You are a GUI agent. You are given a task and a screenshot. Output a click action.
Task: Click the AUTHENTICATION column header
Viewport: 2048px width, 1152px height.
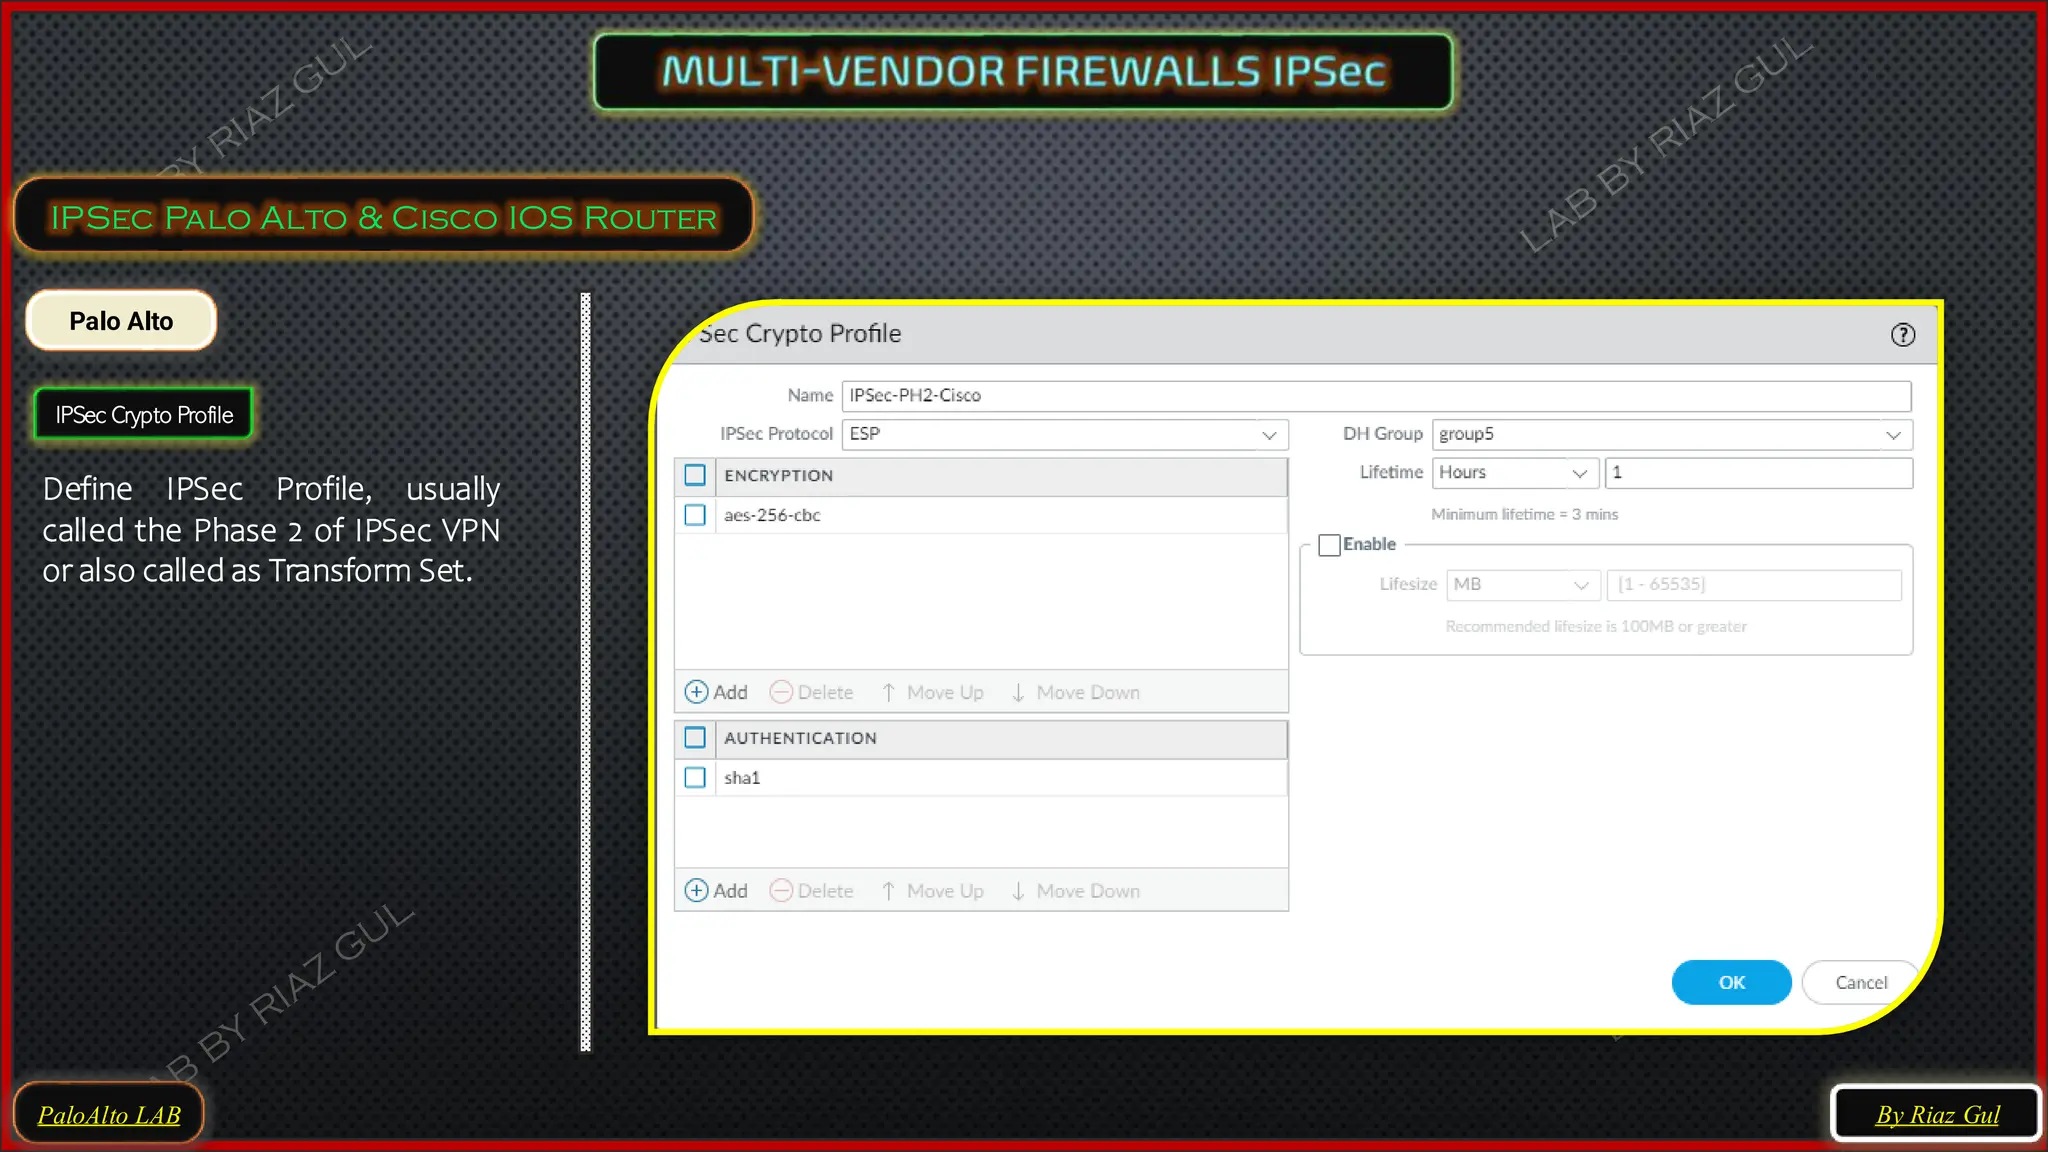1001,738
